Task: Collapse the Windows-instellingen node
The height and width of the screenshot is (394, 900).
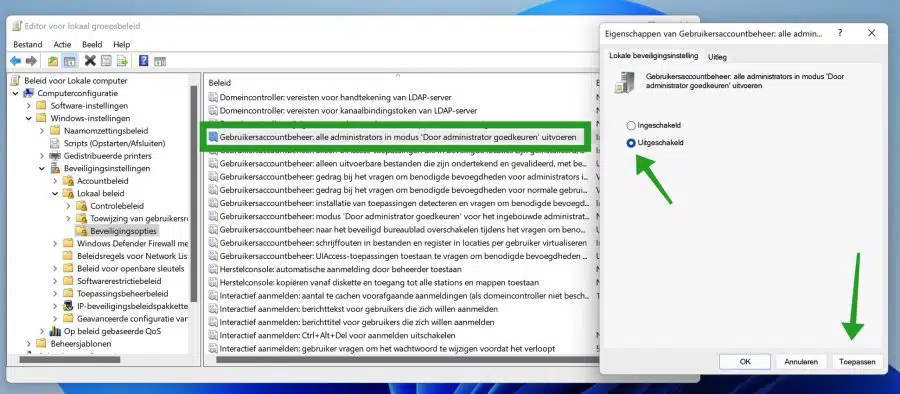Action: [x=29, y=118]
